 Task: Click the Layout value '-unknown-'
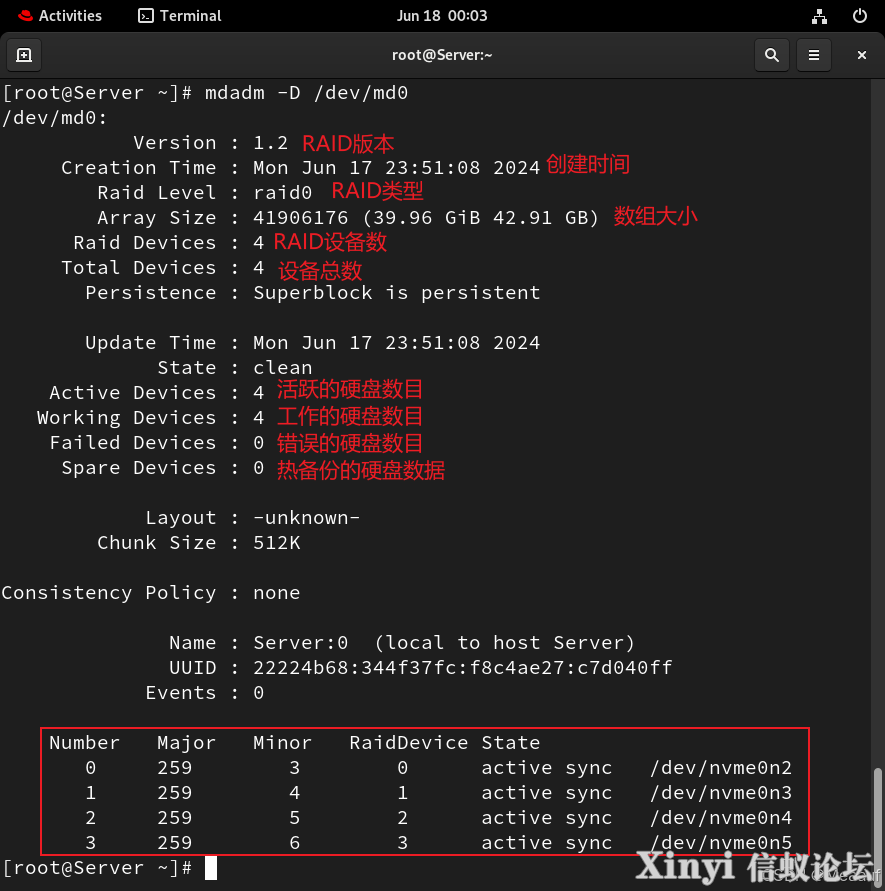coord(306,518)
